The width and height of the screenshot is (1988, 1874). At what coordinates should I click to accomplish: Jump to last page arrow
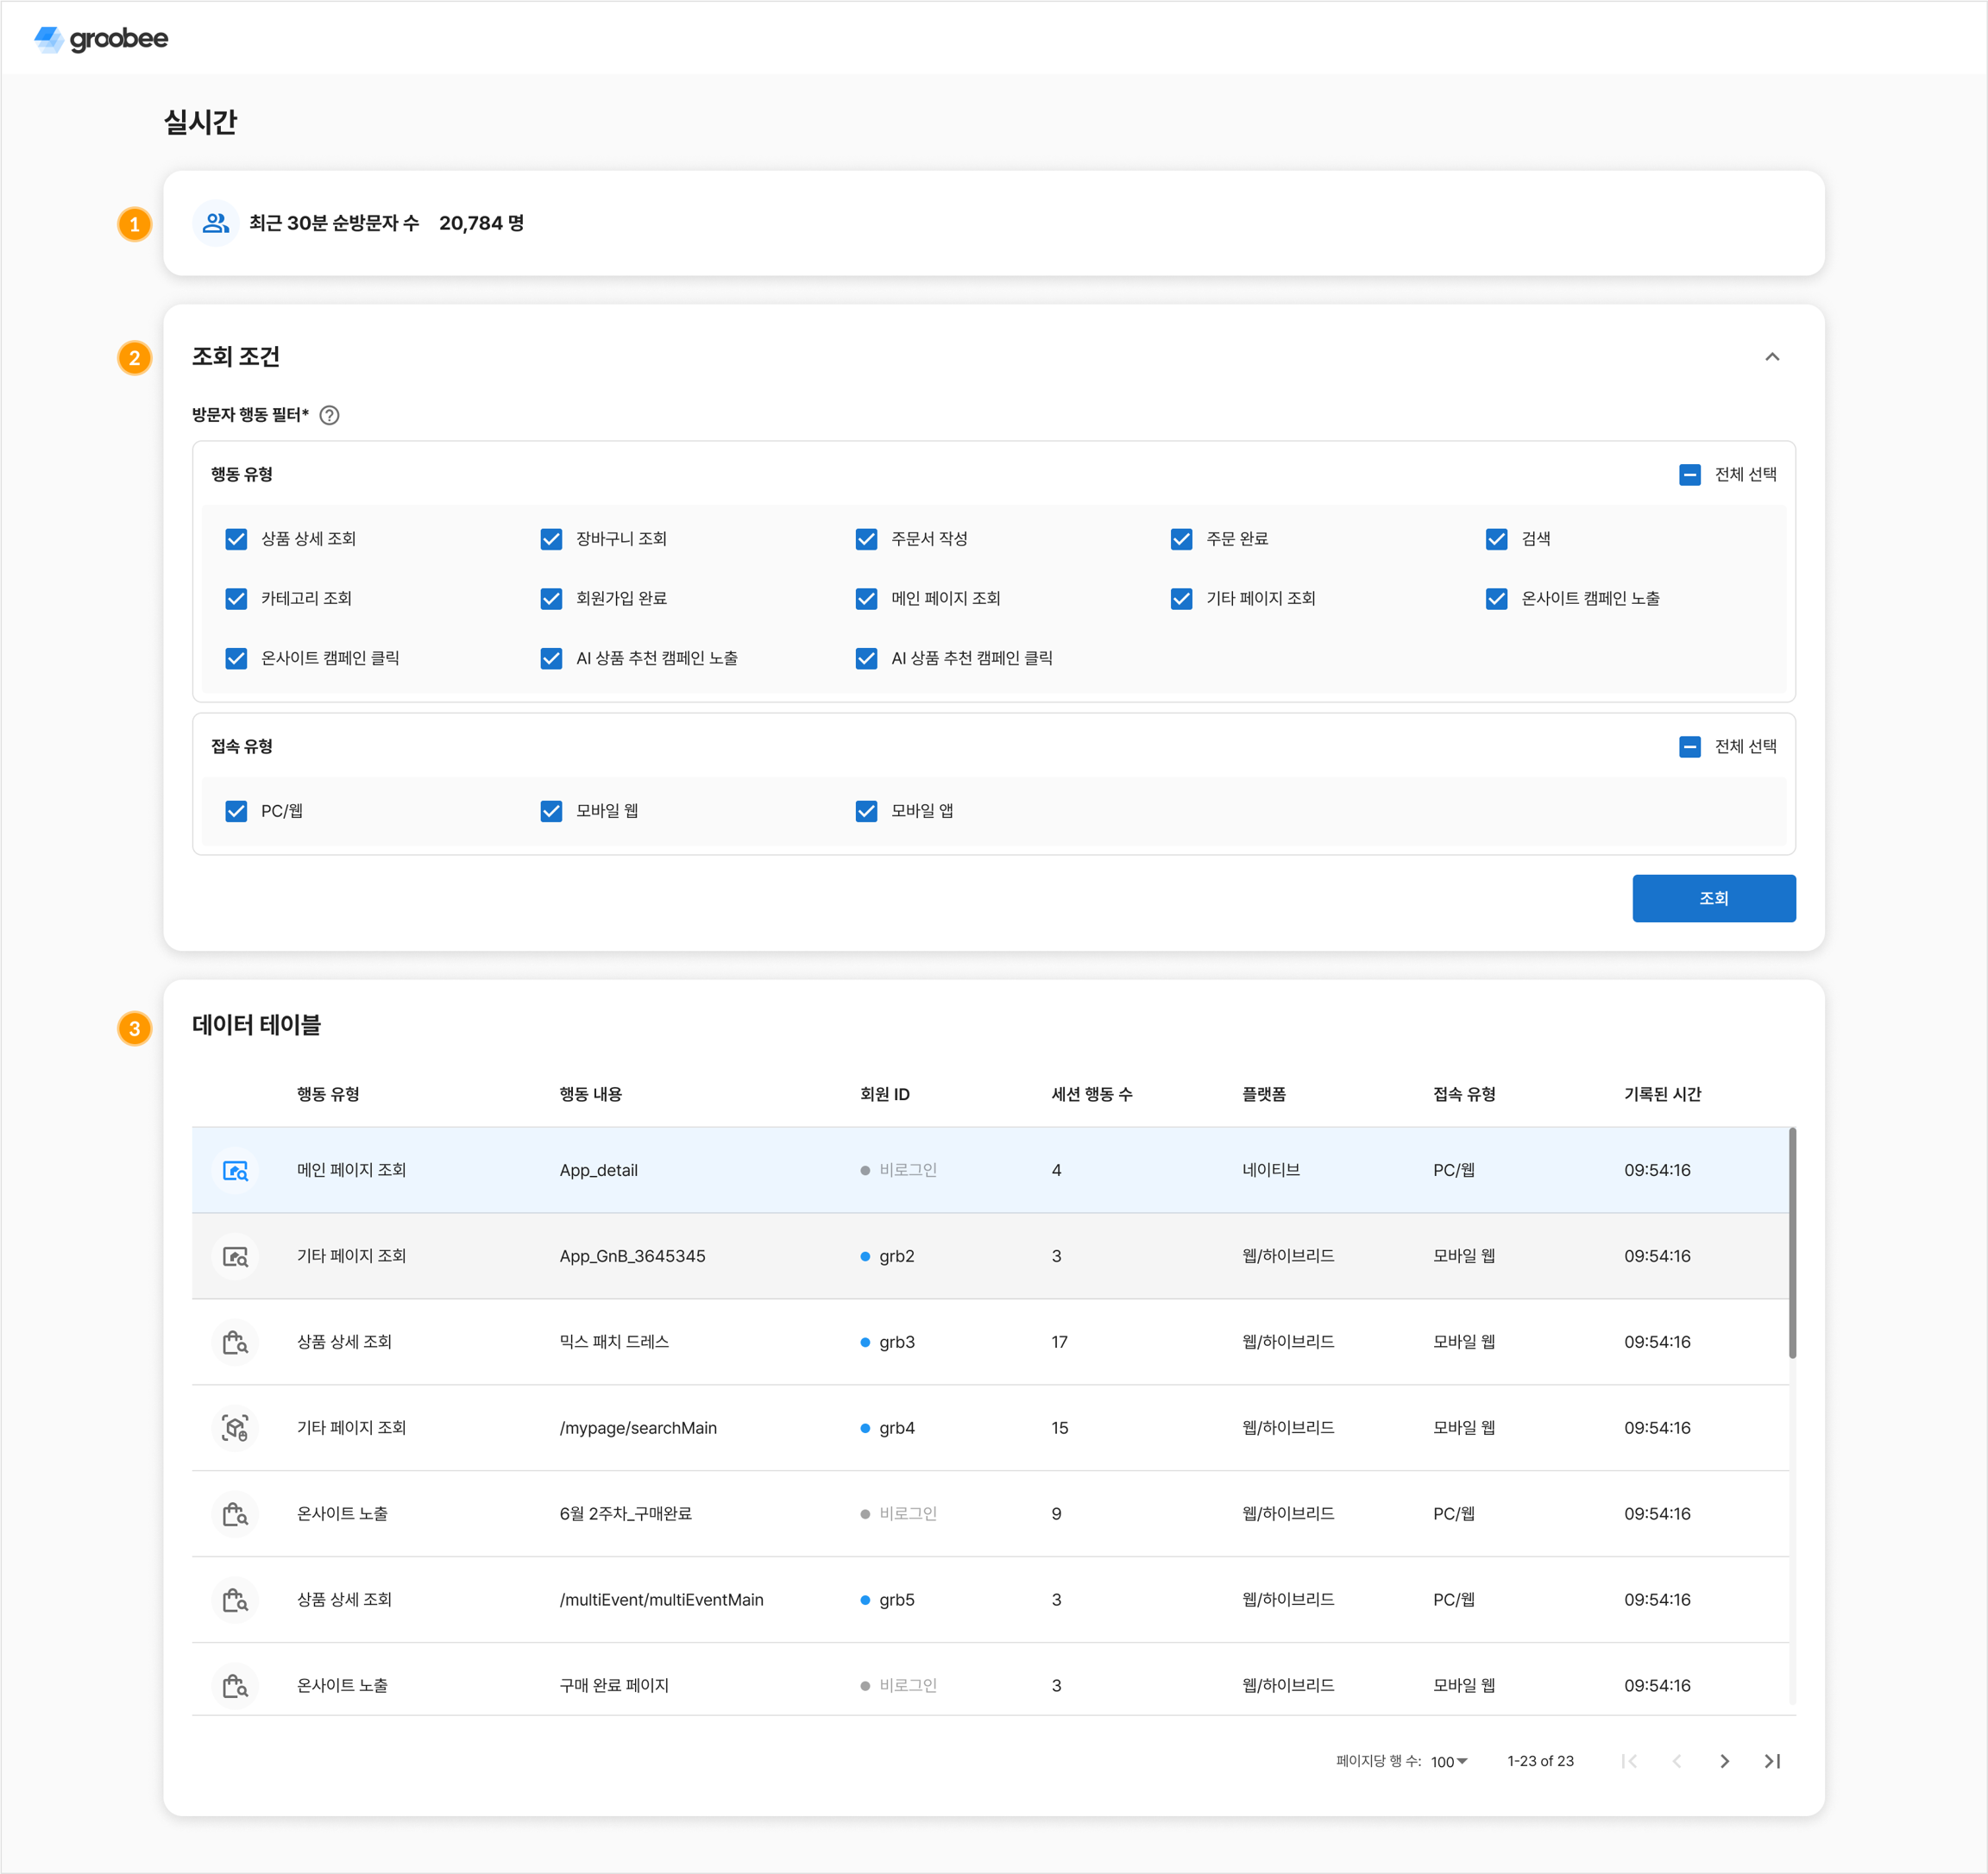pyautogui.click(x=1772, y=1761)
